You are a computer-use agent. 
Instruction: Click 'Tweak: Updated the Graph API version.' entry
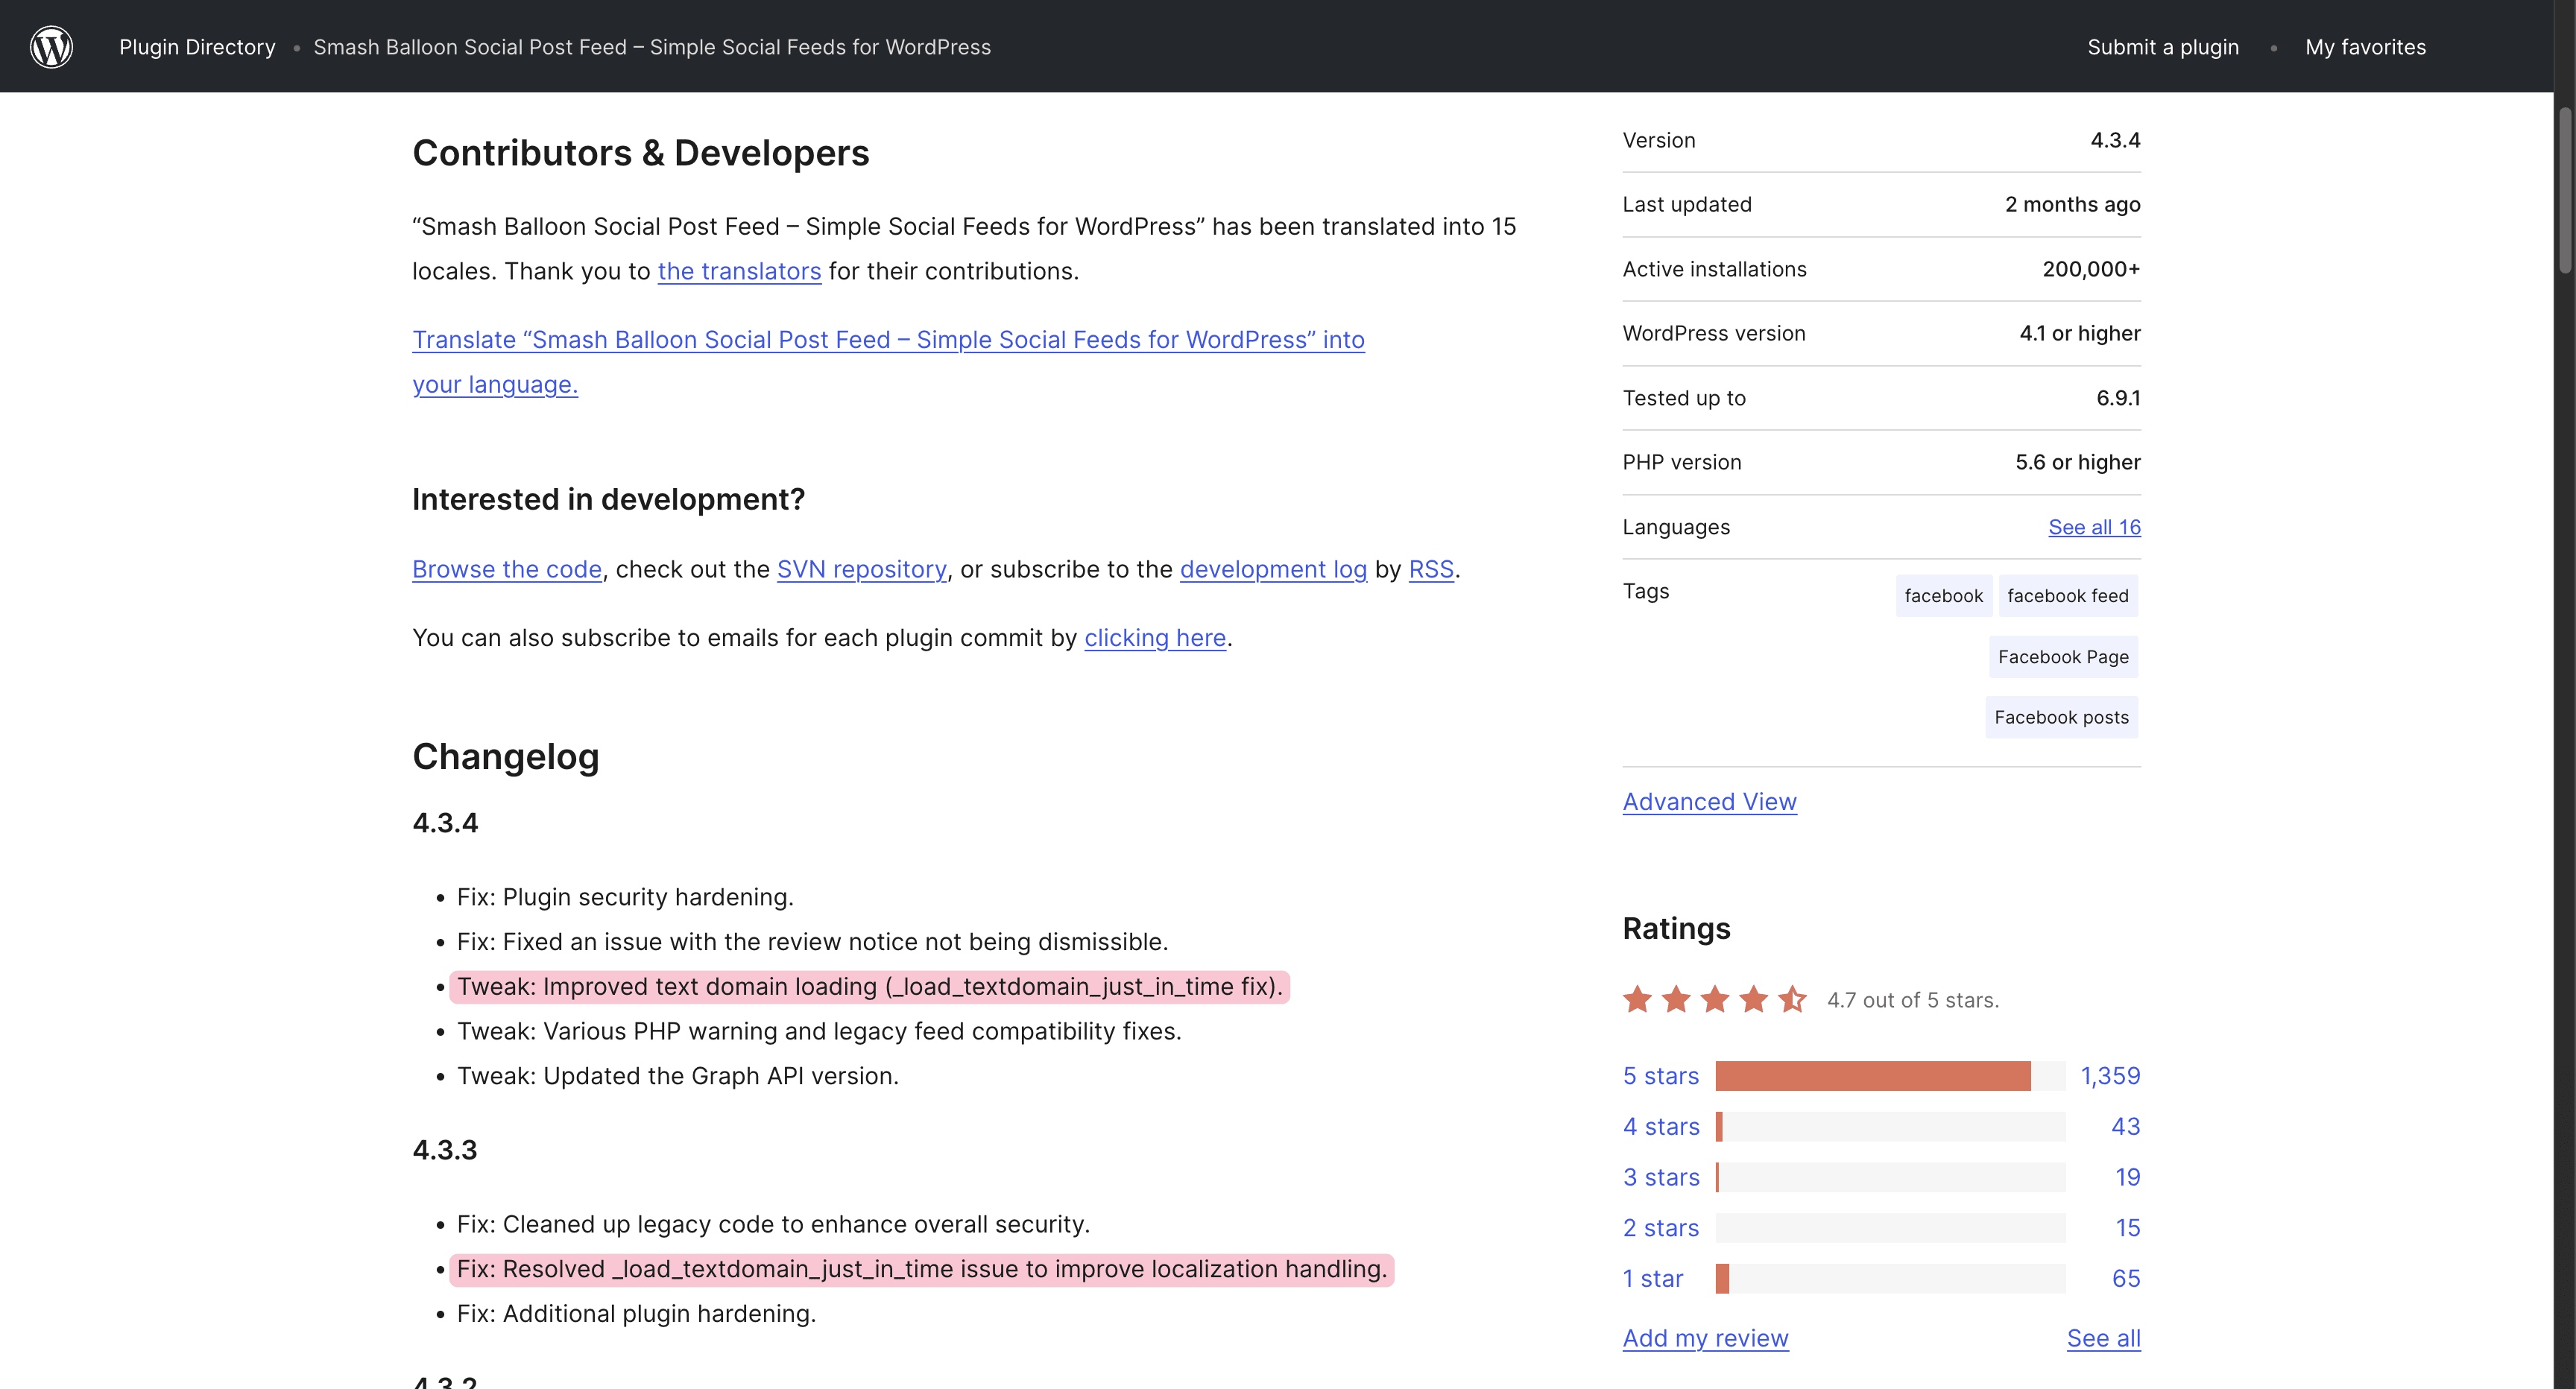tap(678, 1077)
